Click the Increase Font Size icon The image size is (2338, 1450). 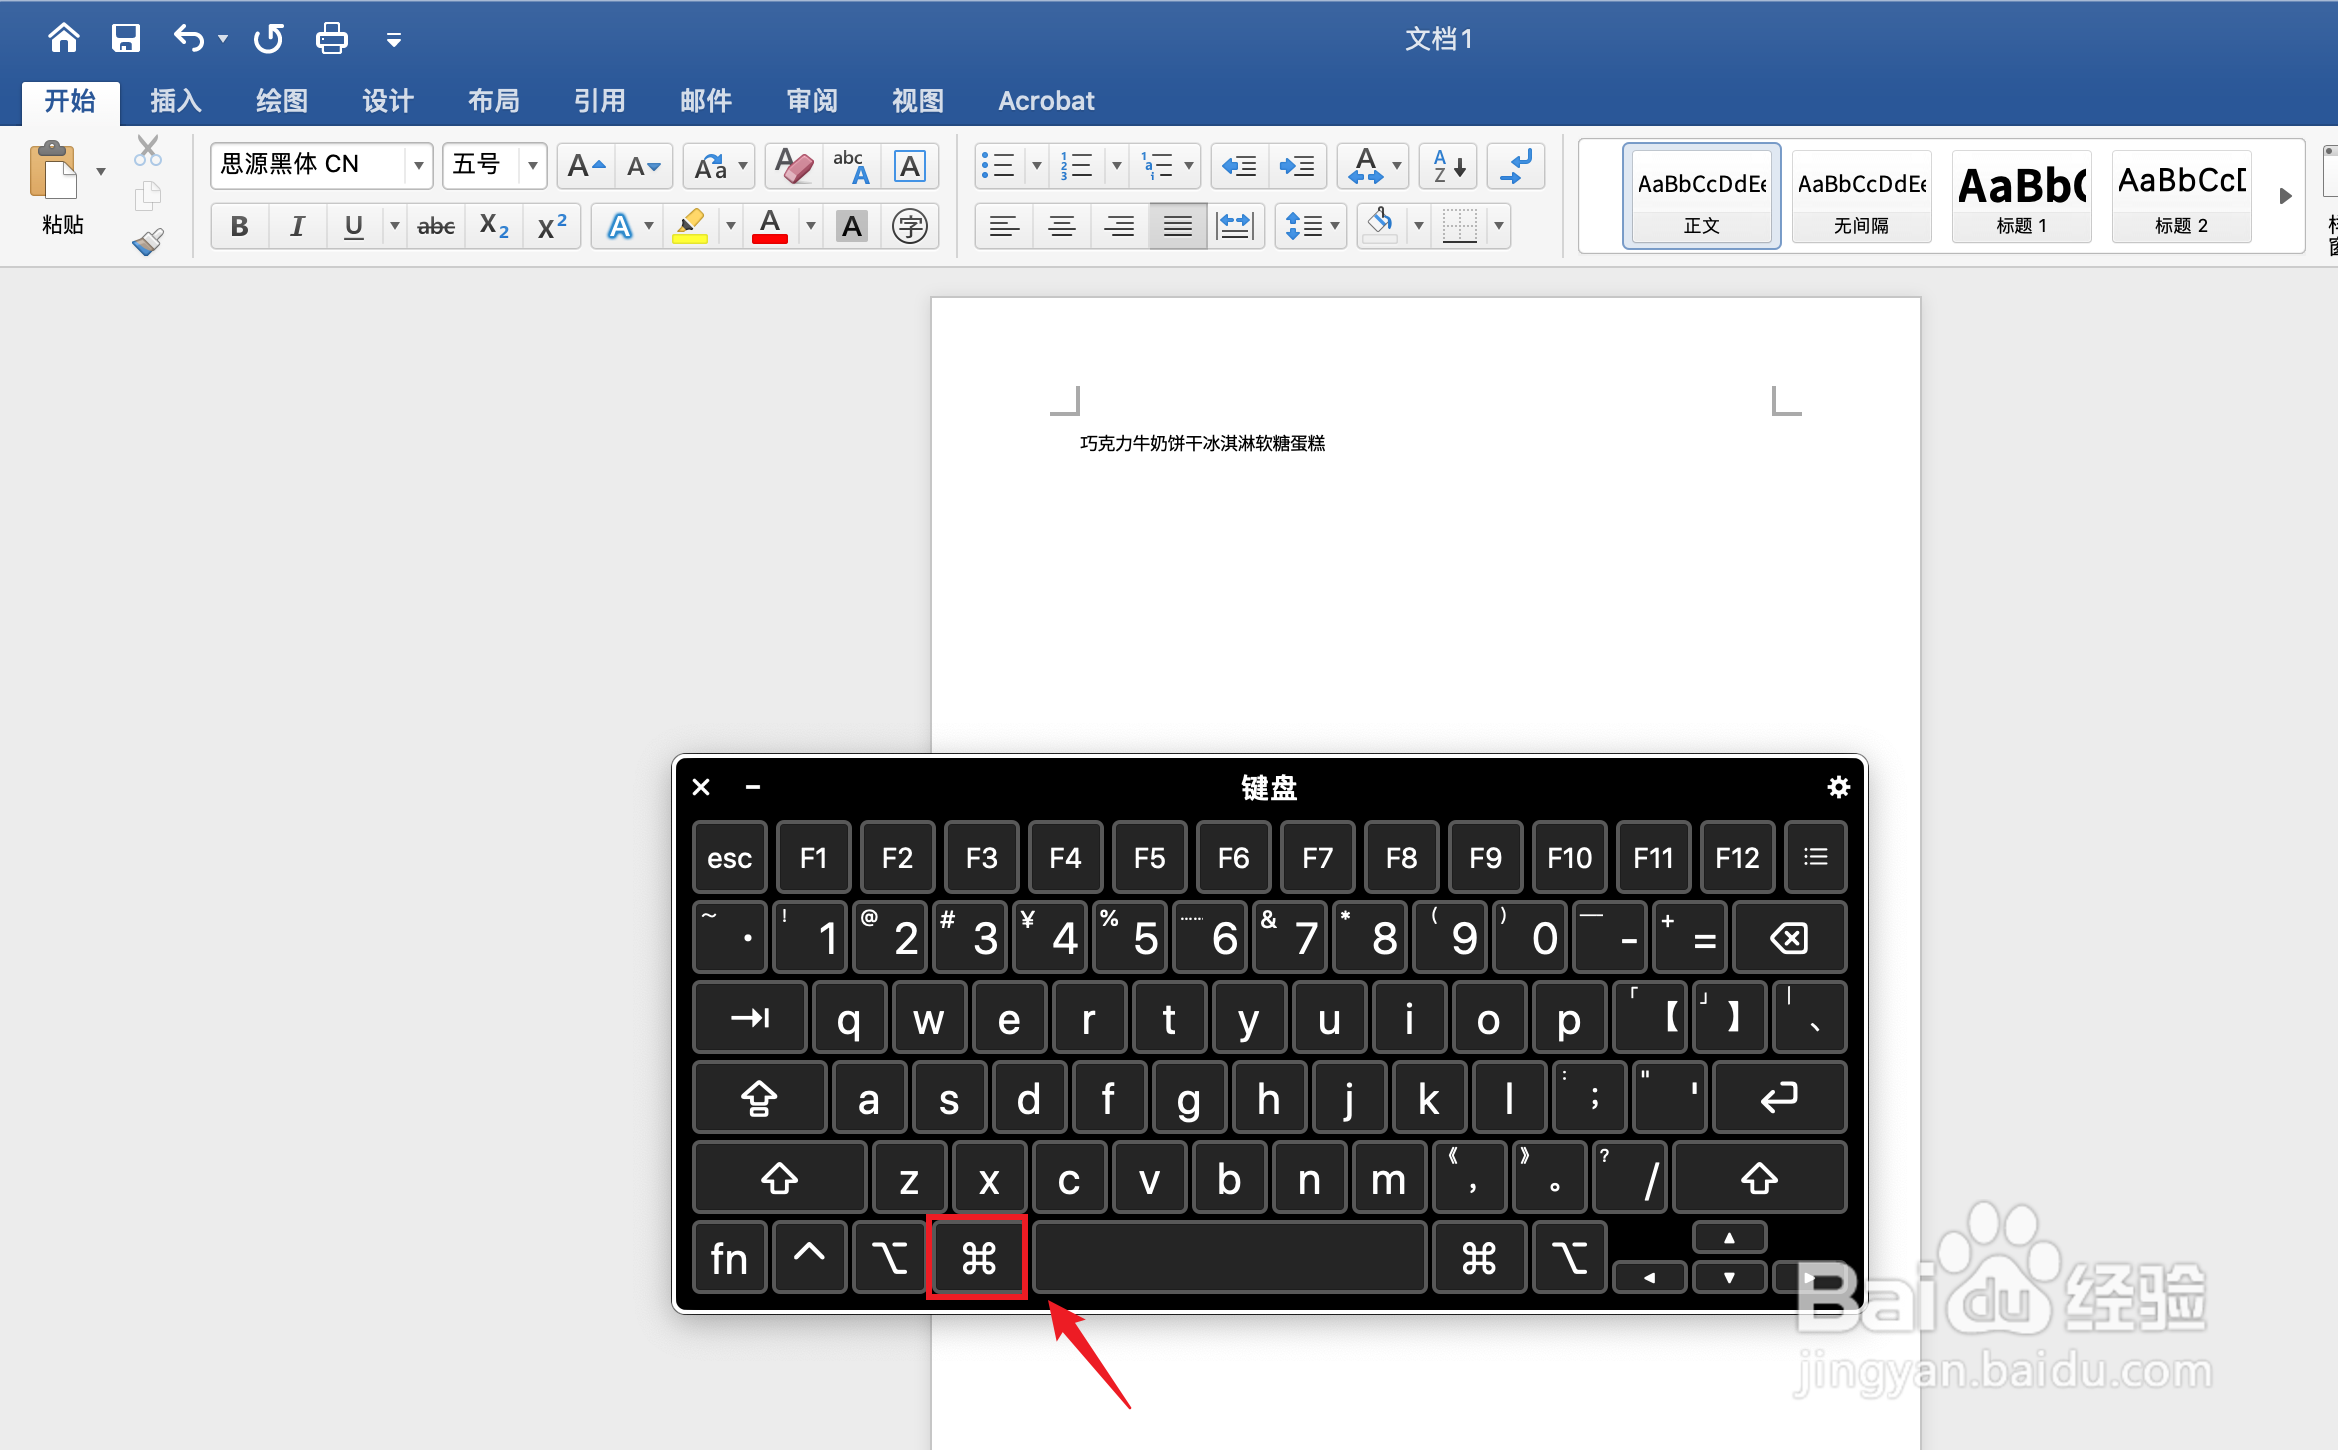[x=586, y=166]
